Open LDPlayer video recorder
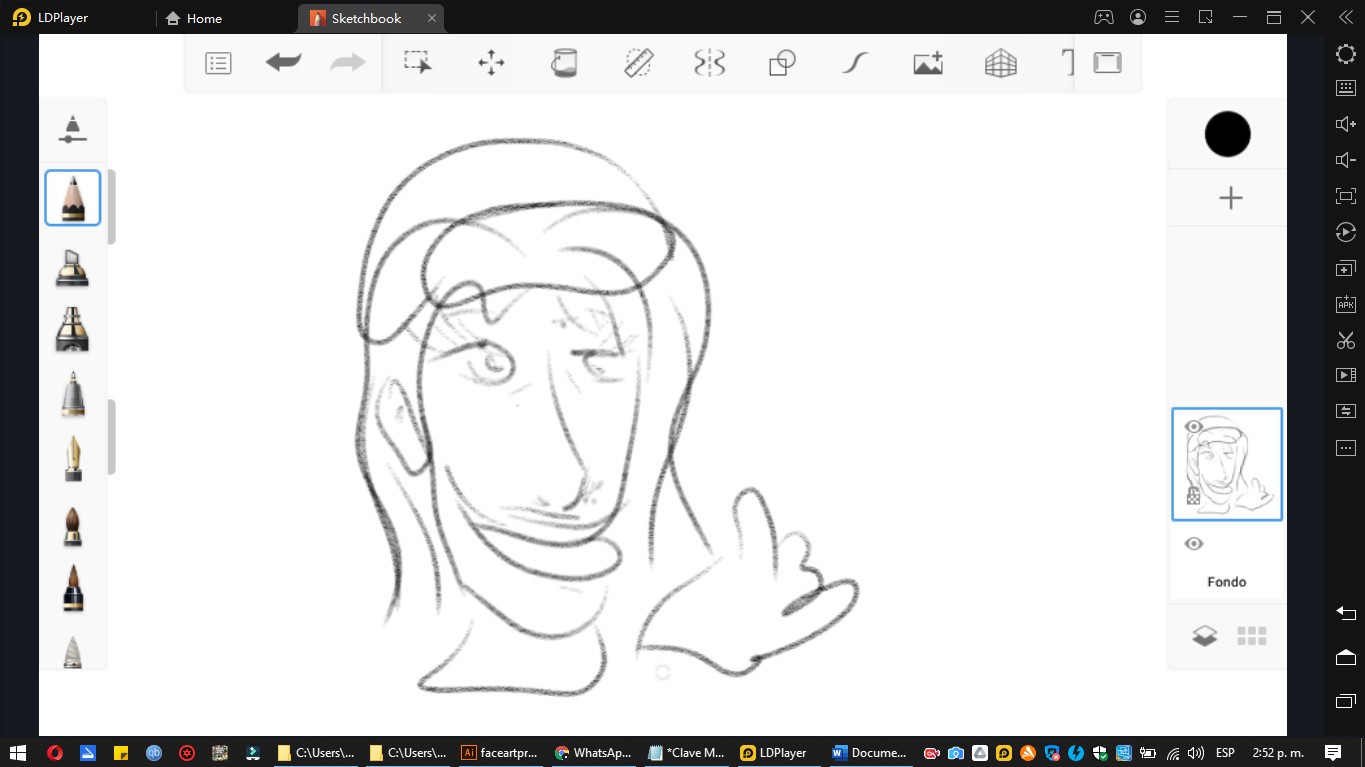 click(x=1346, y=375)
